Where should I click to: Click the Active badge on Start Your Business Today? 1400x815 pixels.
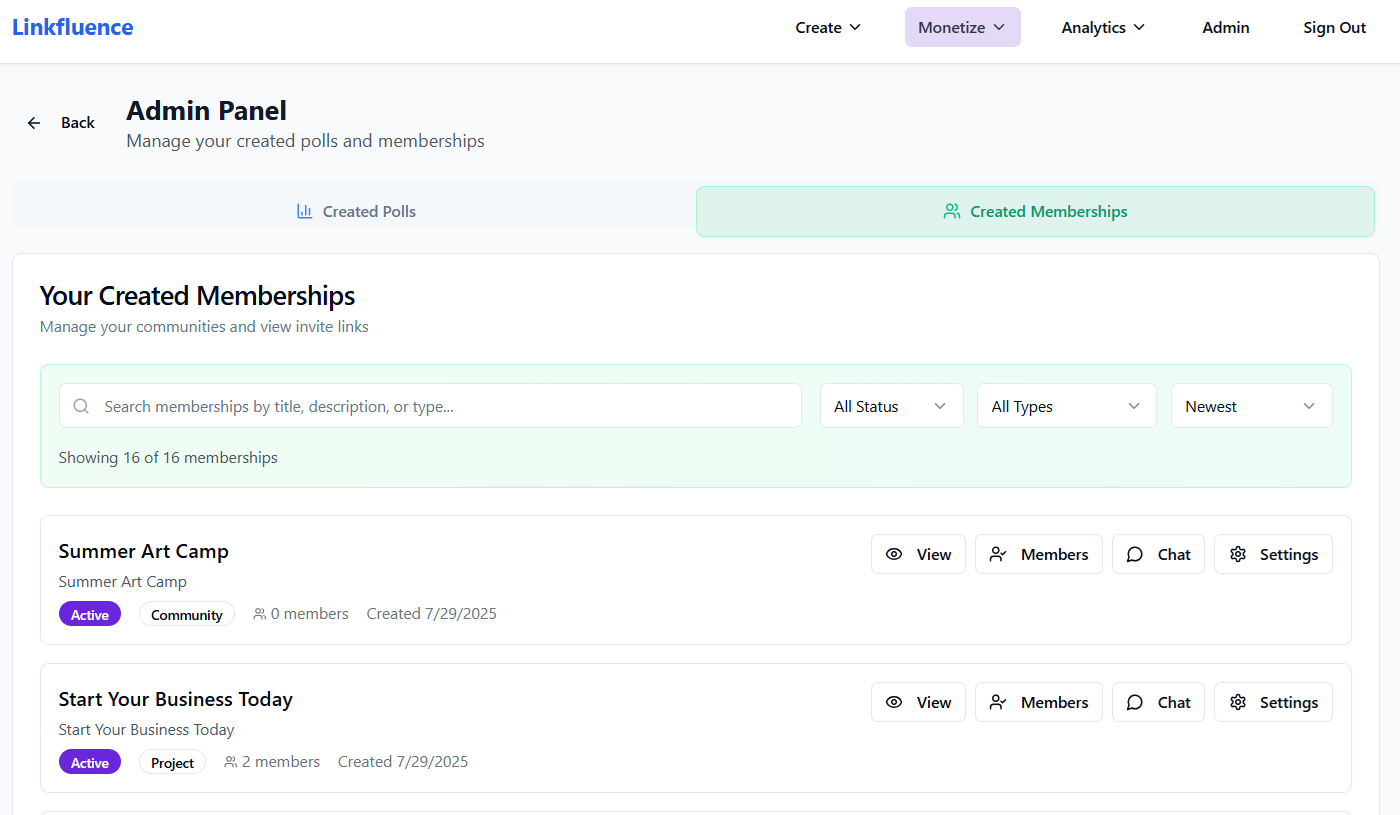point(90,762)
